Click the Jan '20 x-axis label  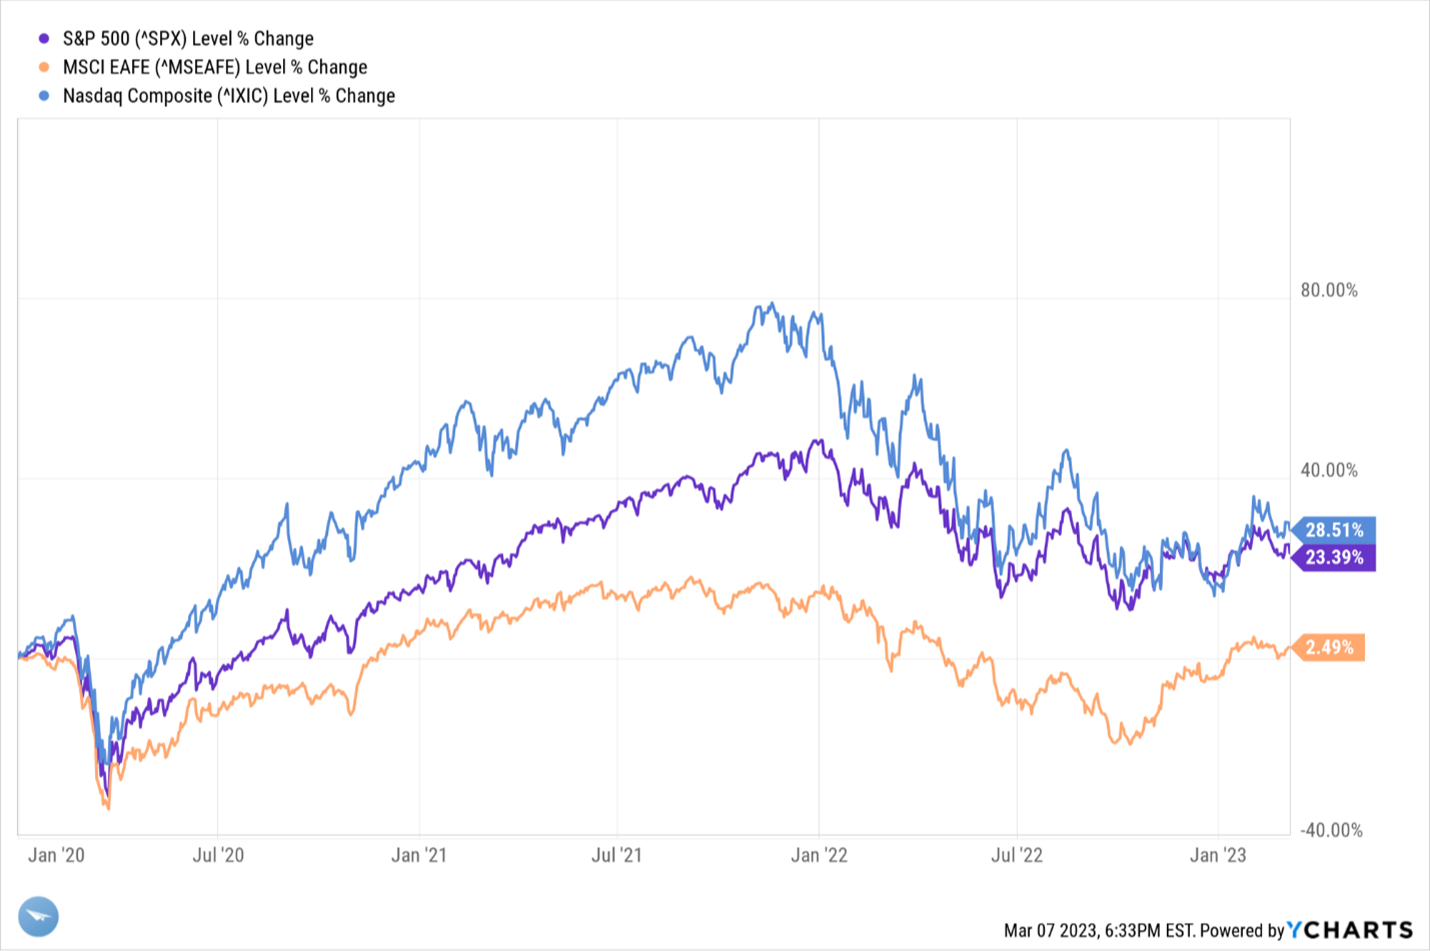[x=57, y=855]
